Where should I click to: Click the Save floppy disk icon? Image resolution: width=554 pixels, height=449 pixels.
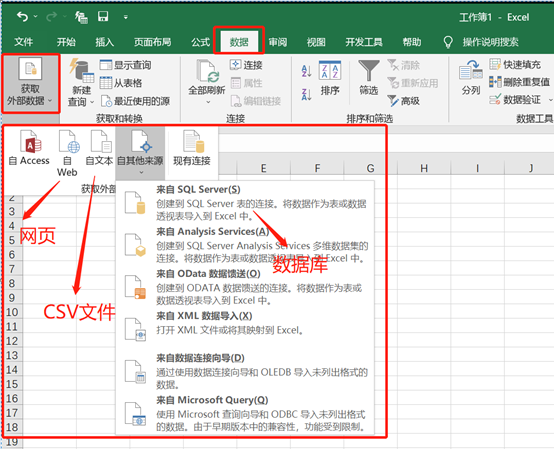point(103,16)
